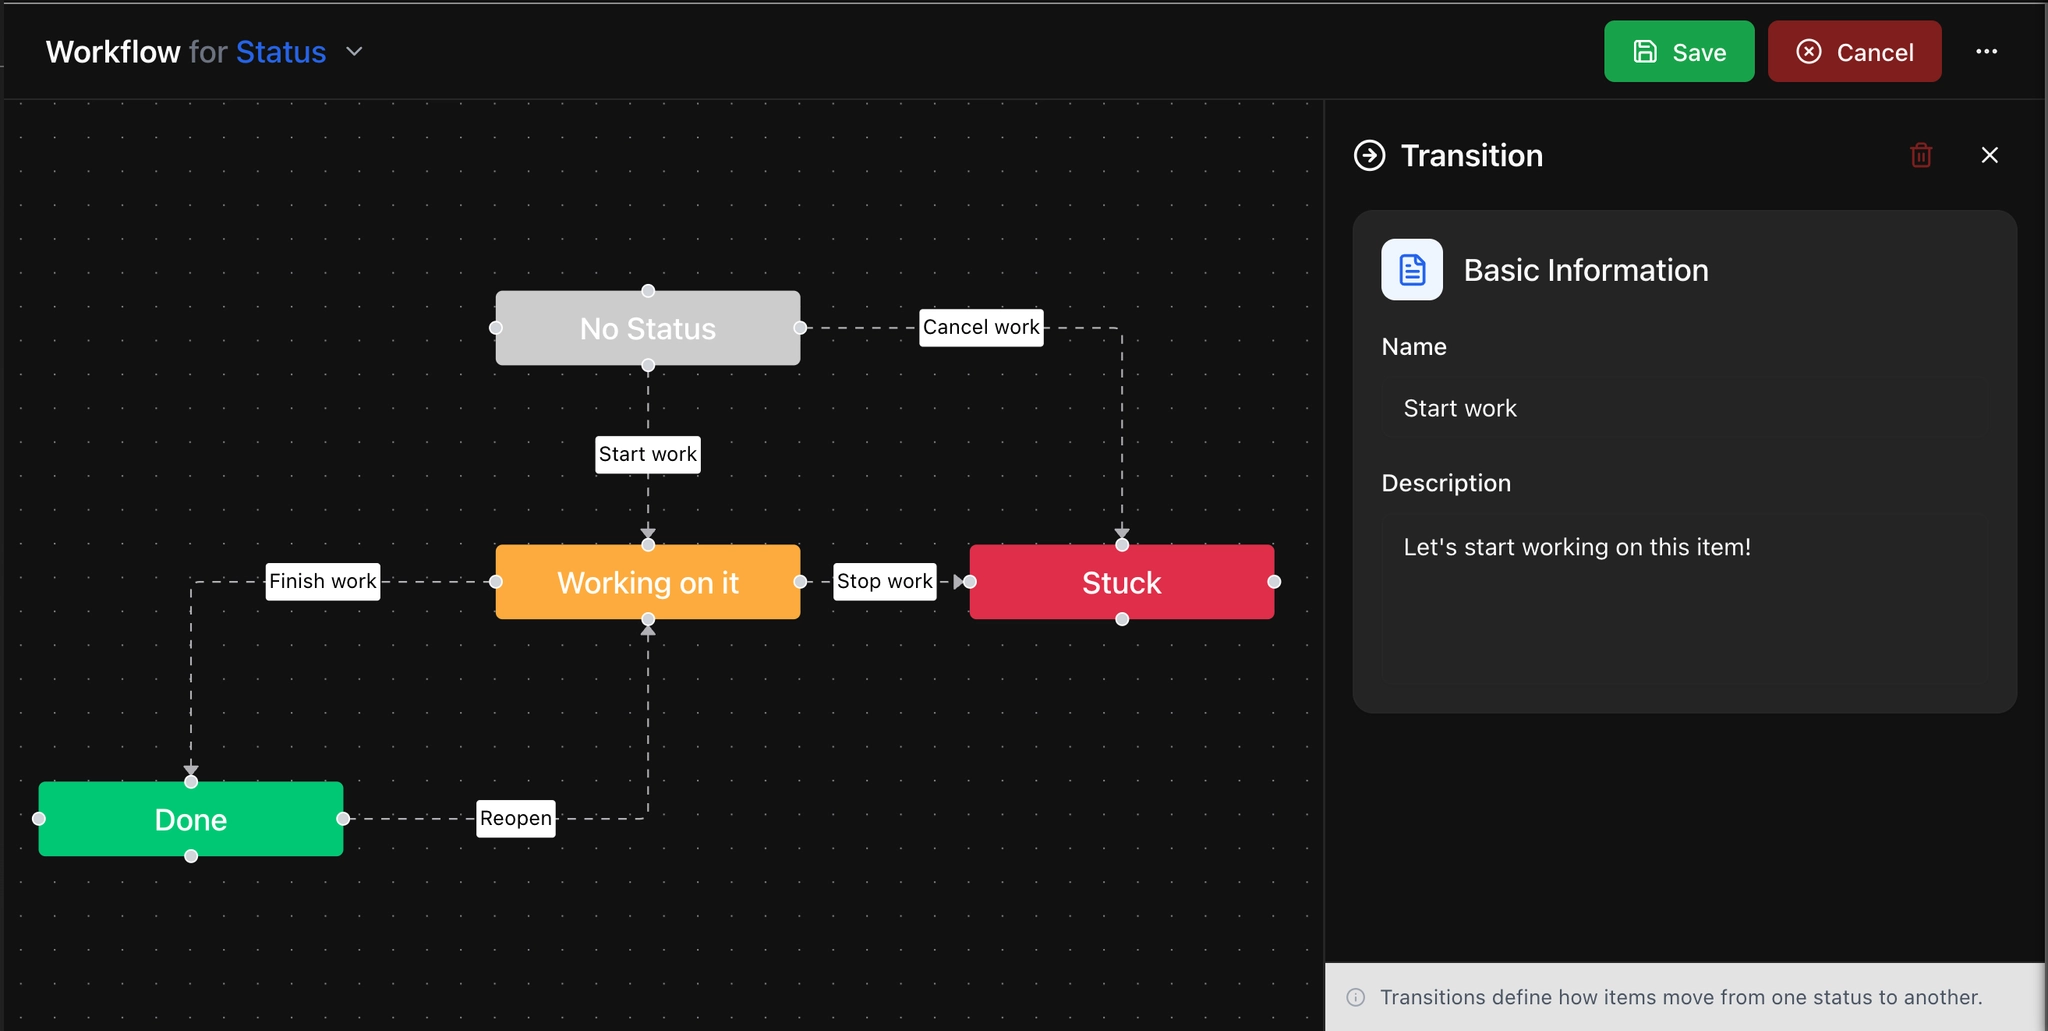The height and width of the screenshot is (1031, 2048).
Task: Select the orange Working on it node
Action: tap(647, 582)
